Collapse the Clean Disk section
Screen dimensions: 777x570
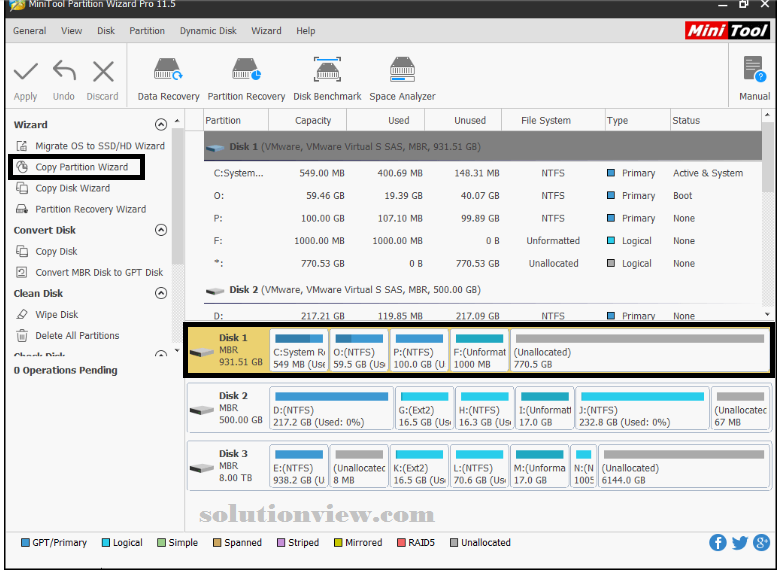coord(161,293)
